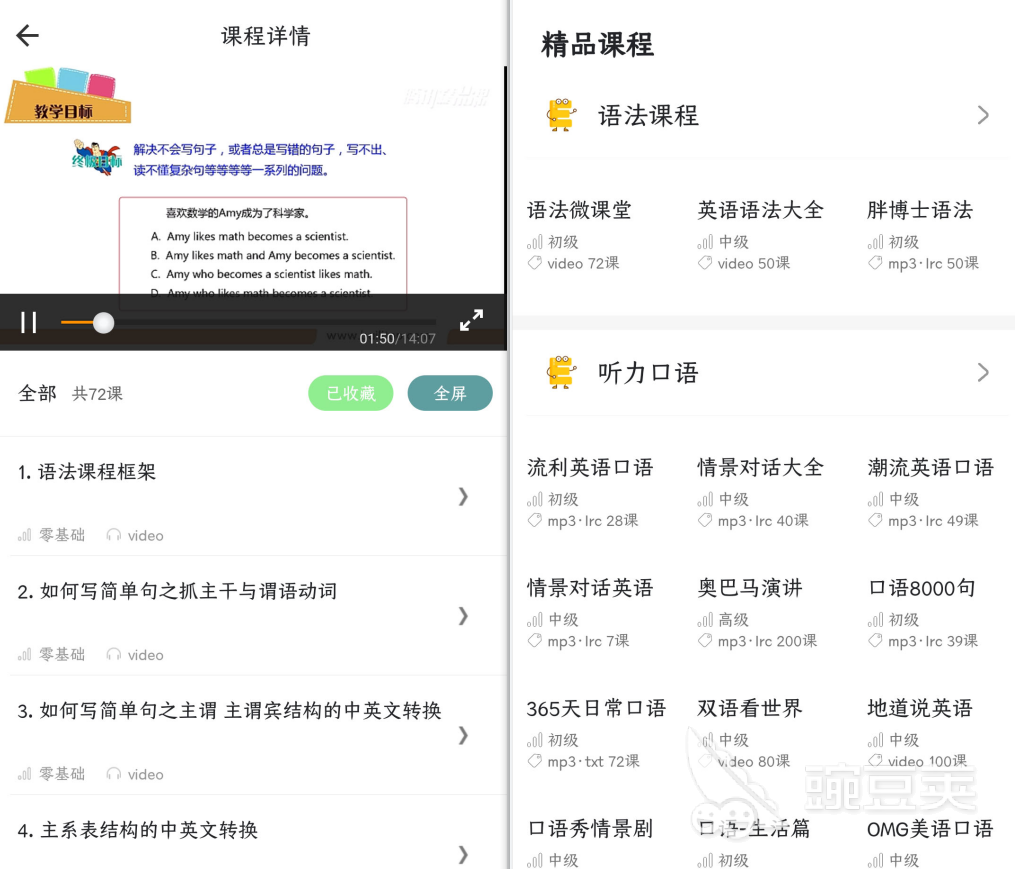
Task: Open the OMG美语口语 course
Action: 929,829
